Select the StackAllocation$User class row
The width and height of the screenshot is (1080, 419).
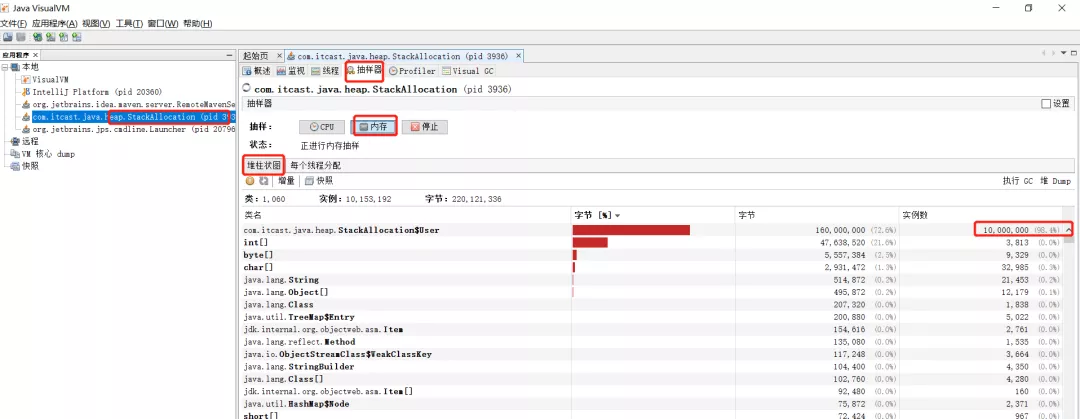tap(653, 230)
